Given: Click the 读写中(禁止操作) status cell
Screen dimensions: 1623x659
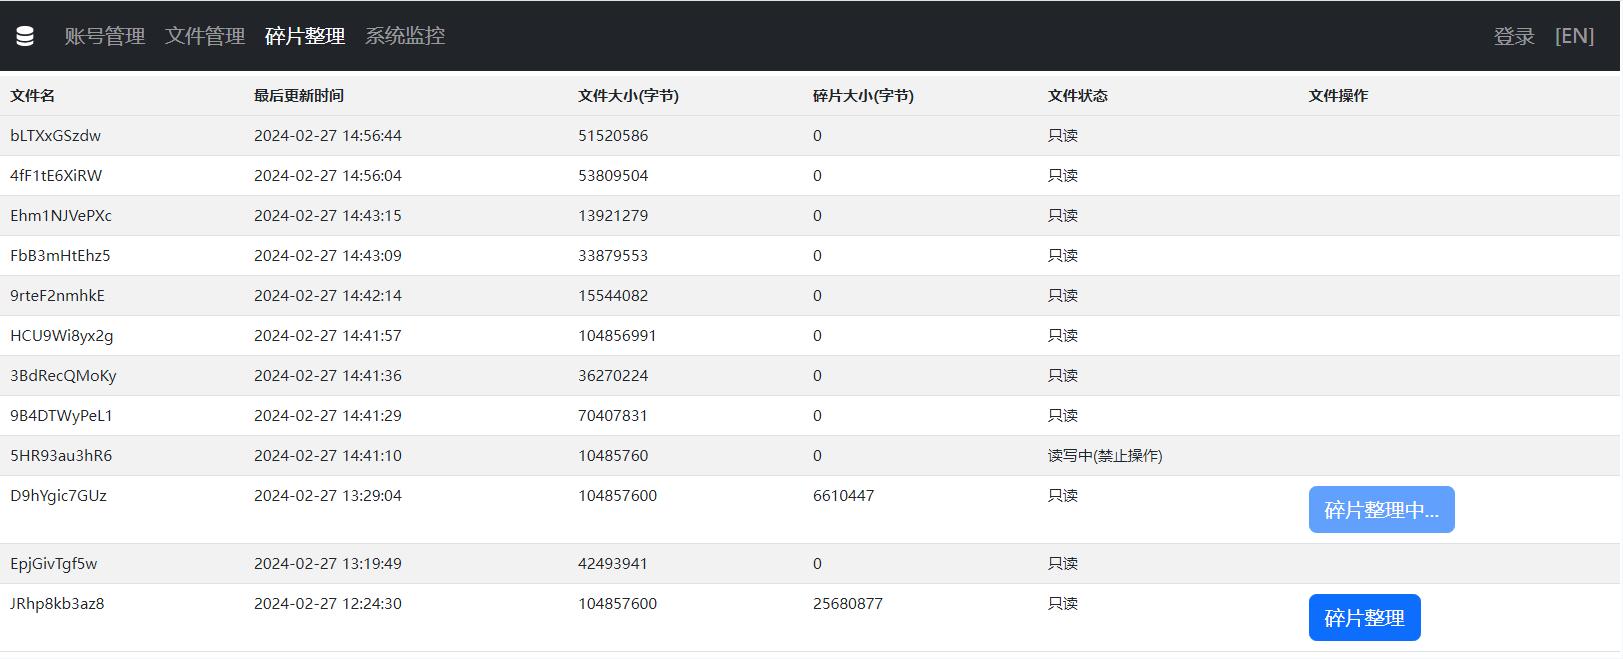Looking at the screenshot, I should [1105, 456].
